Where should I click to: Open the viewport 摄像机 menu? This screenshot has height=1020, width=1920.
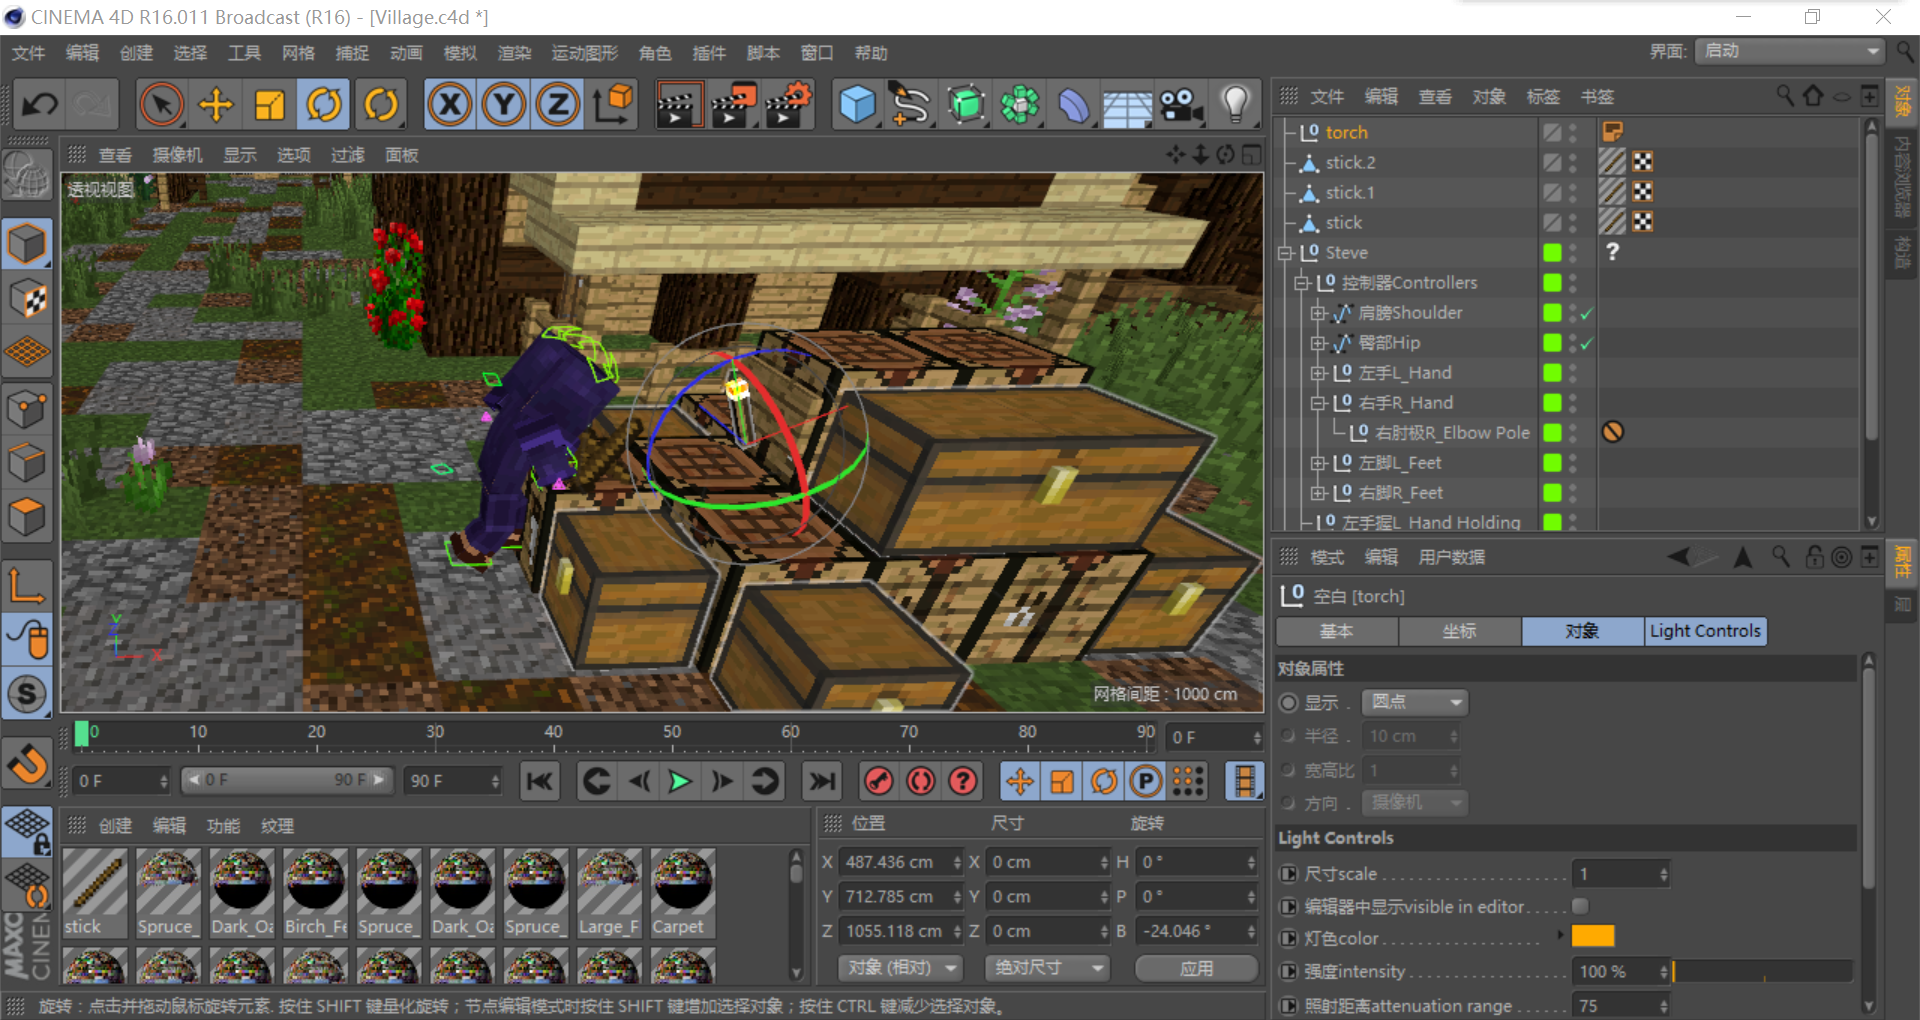pos(177,155)
